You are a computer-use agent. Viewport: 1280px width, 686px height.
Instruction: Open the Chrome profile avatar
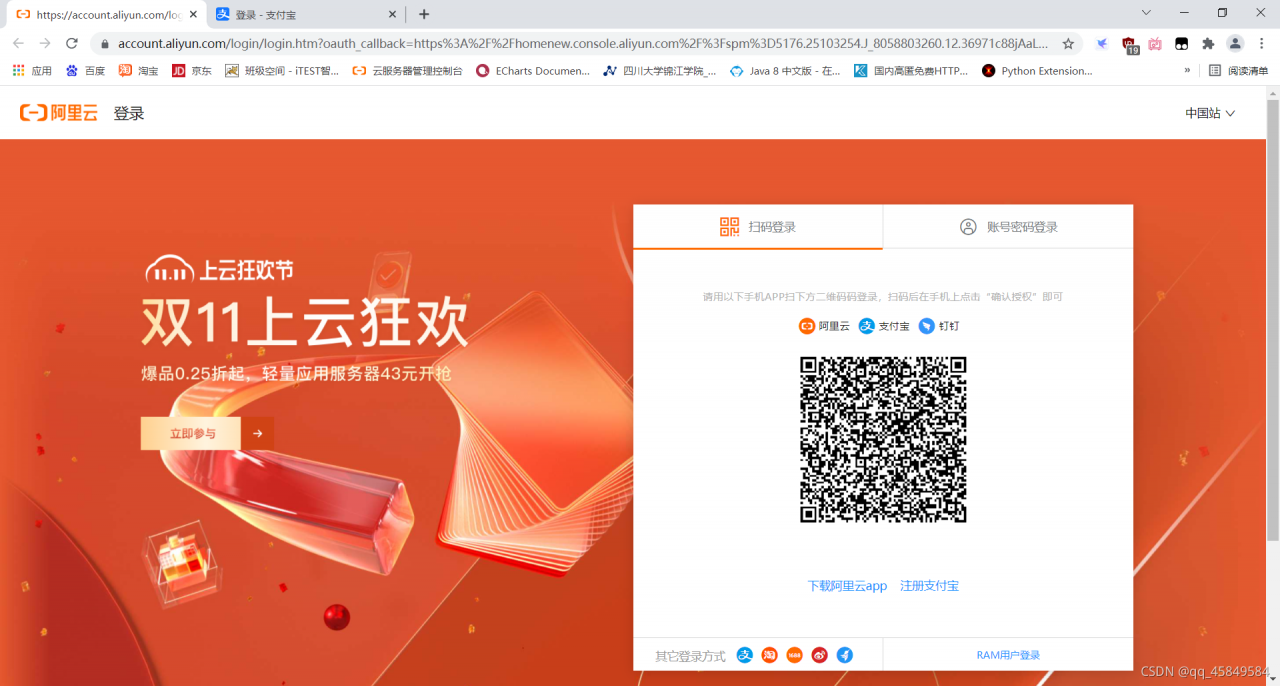pos(1235,43)
